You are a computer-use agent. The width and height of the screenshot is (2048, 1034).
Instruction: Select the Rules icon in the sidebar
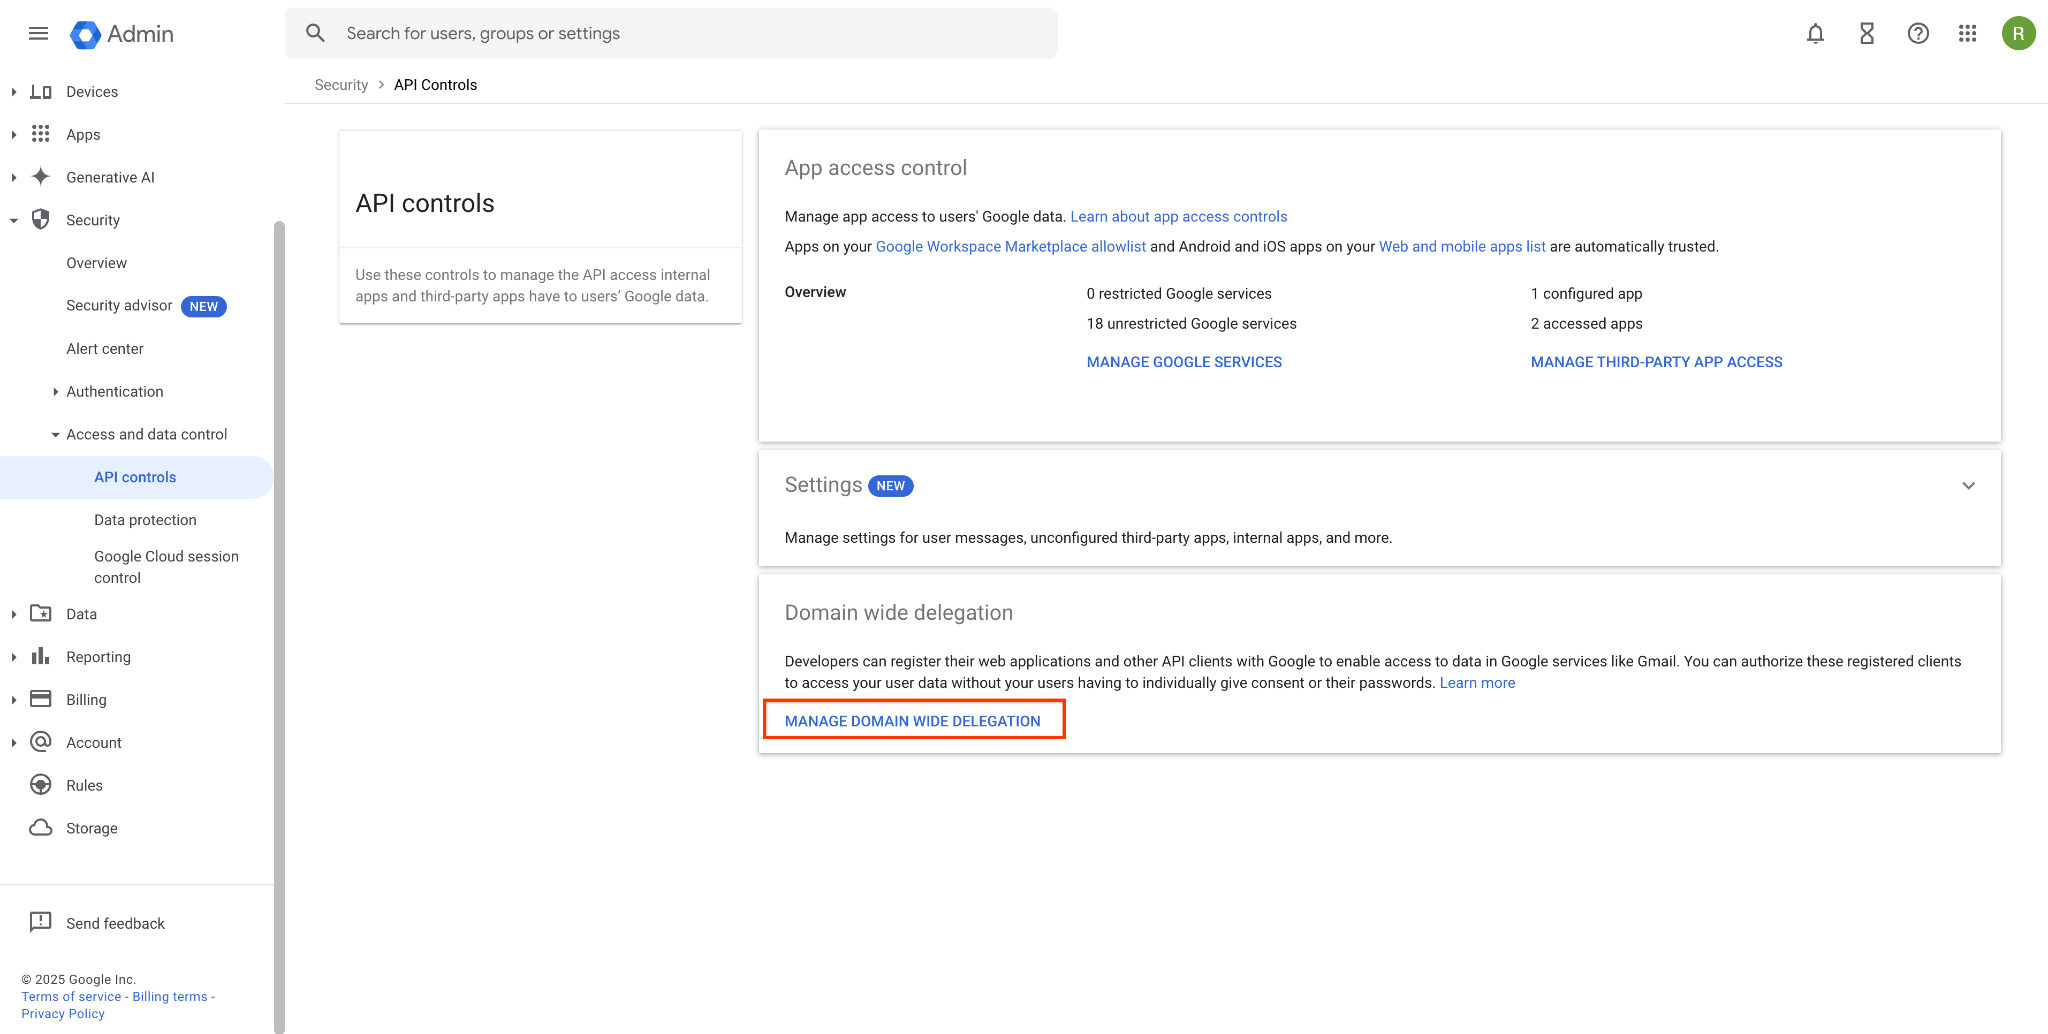40,784
